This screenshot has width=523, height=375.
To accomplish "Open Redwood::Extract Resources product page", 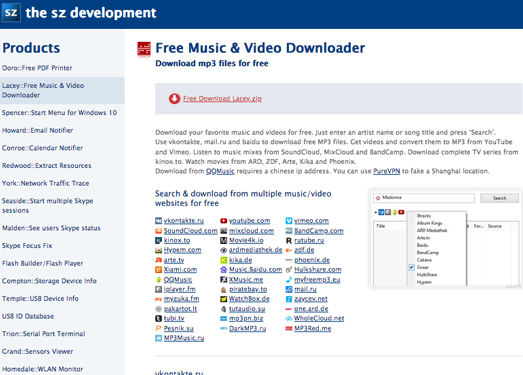I will pyautogui.click(x=46, y=166).
